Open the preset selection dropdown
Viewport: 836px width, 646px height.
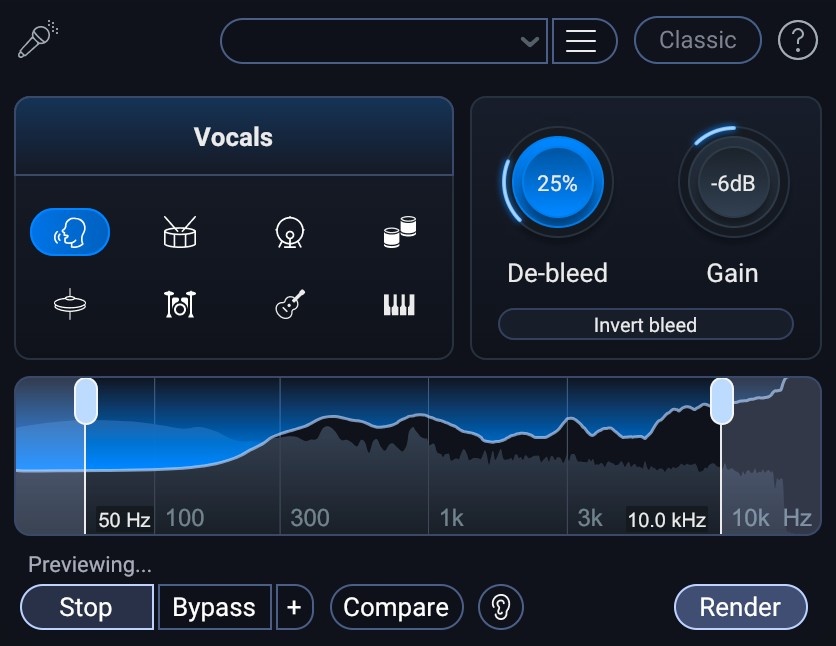click(x=383, y=41)
